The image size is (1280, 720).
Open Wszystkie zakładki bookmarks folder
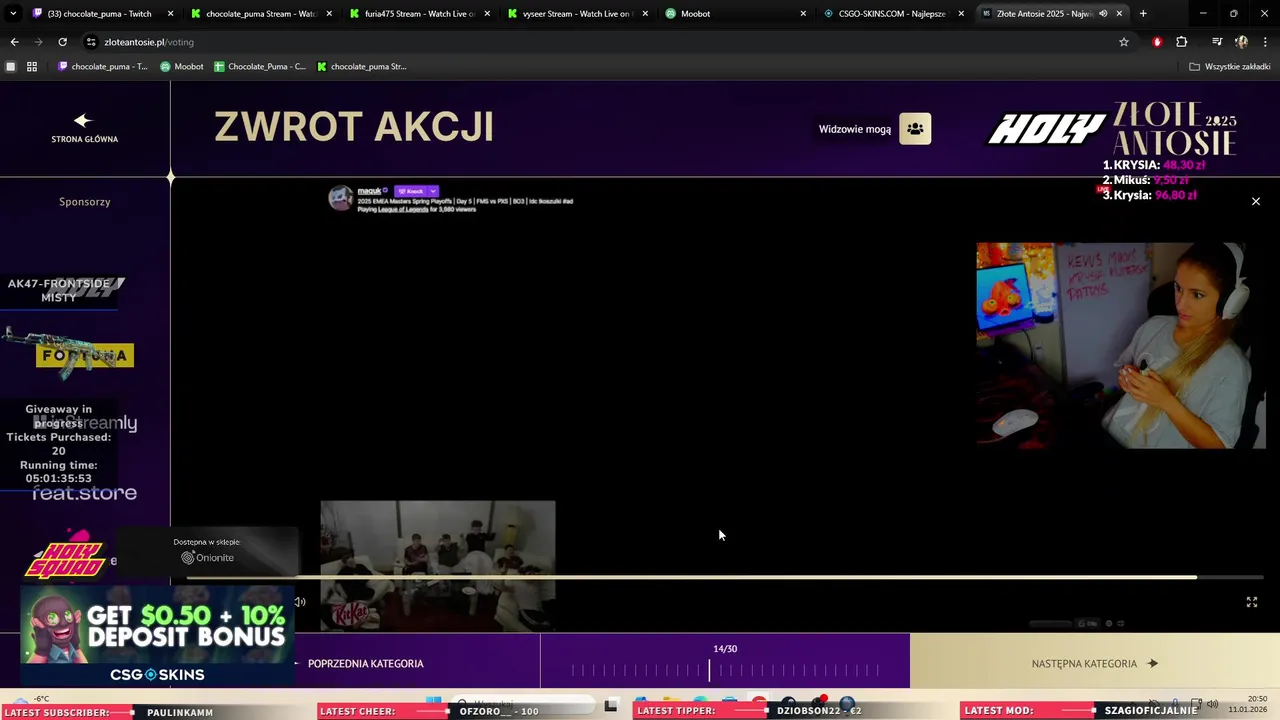[x=1230, y=66]
